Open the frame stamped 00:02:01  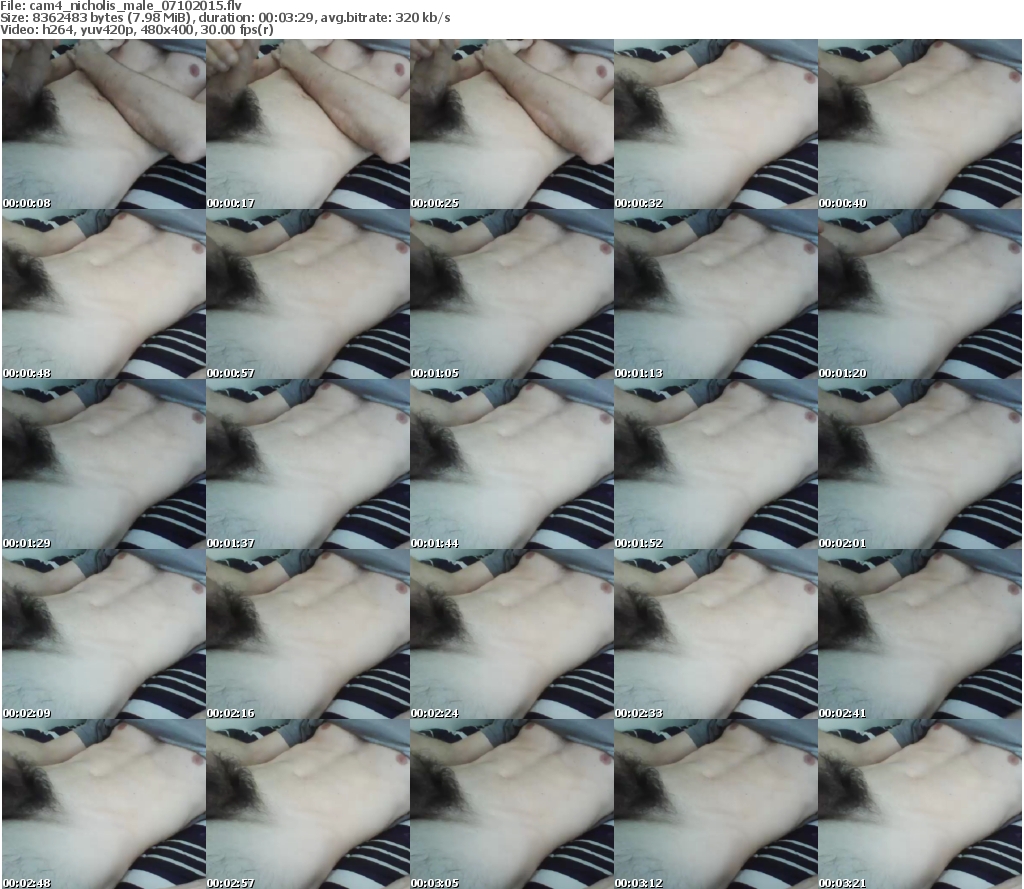(x=920, y=464)
